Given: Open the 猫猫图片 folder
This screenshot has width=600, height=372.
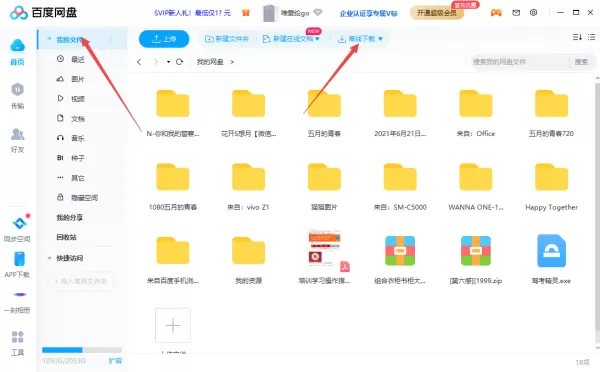Looking at the screenshot, I should pos(324,177).
